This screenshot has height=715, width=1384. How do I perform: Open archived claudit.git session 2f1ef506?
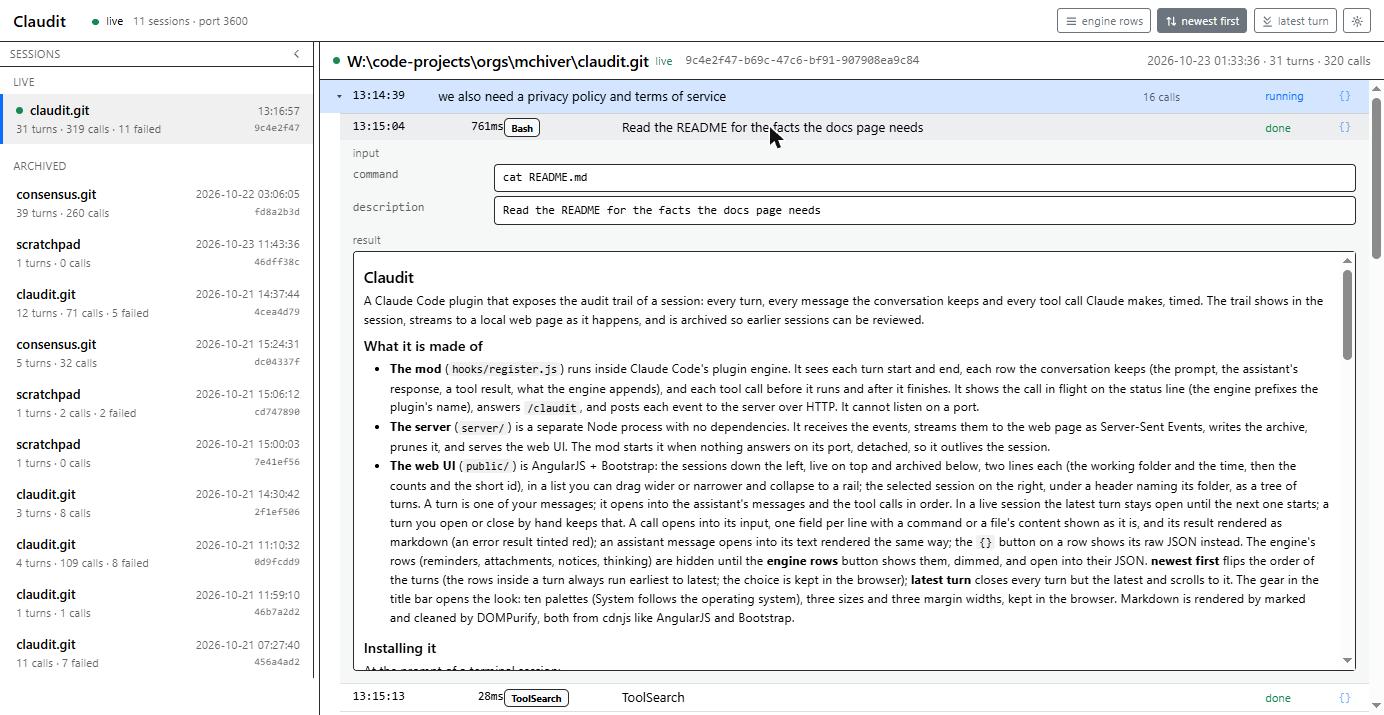(x=157, y=503)
